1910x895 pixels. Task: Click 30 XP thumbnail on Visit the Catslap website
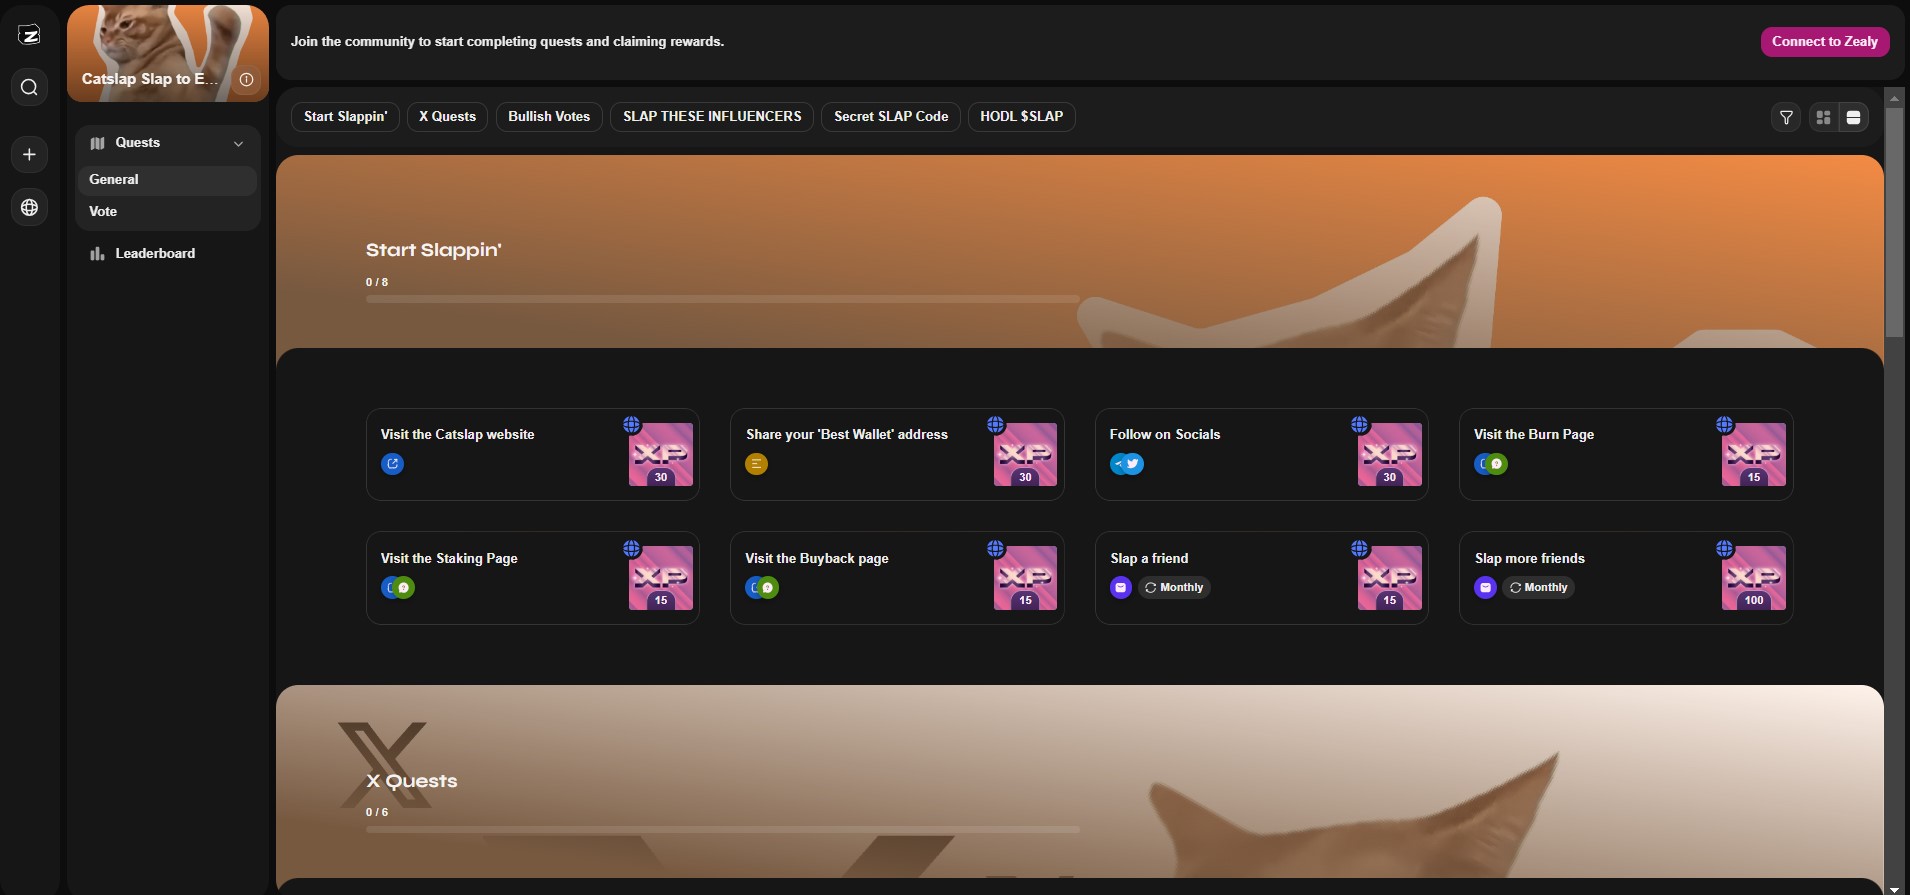point(661,454)
